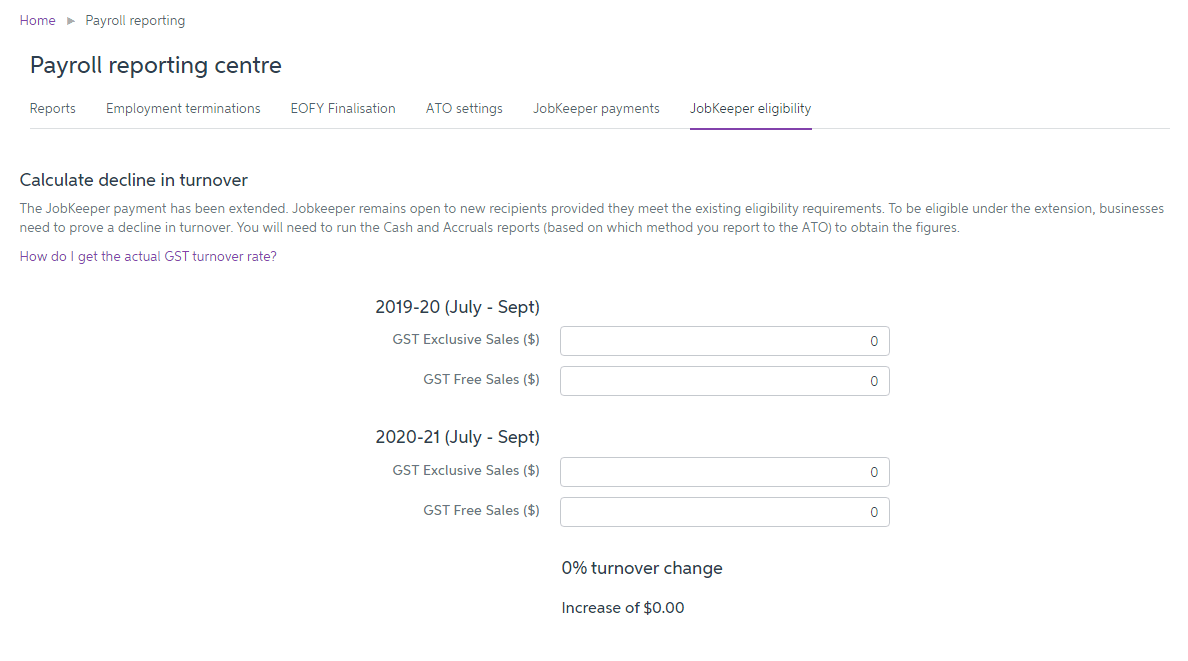Click the breadcrumb arrow separator icon

(x=71, y=21)
